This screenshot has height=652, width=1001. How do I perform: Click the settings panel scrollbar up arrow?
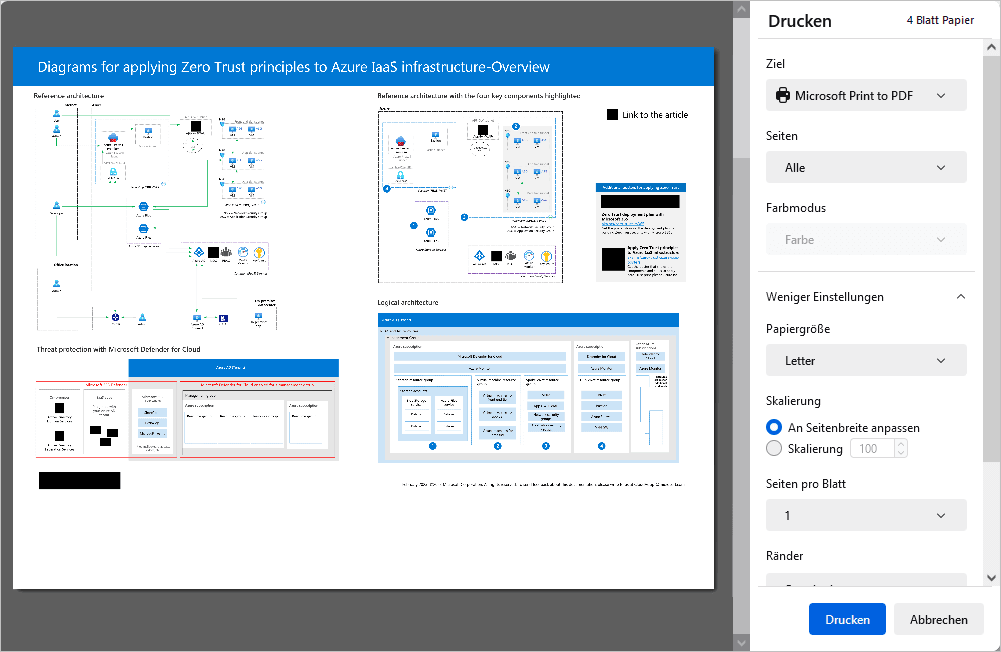991,47
